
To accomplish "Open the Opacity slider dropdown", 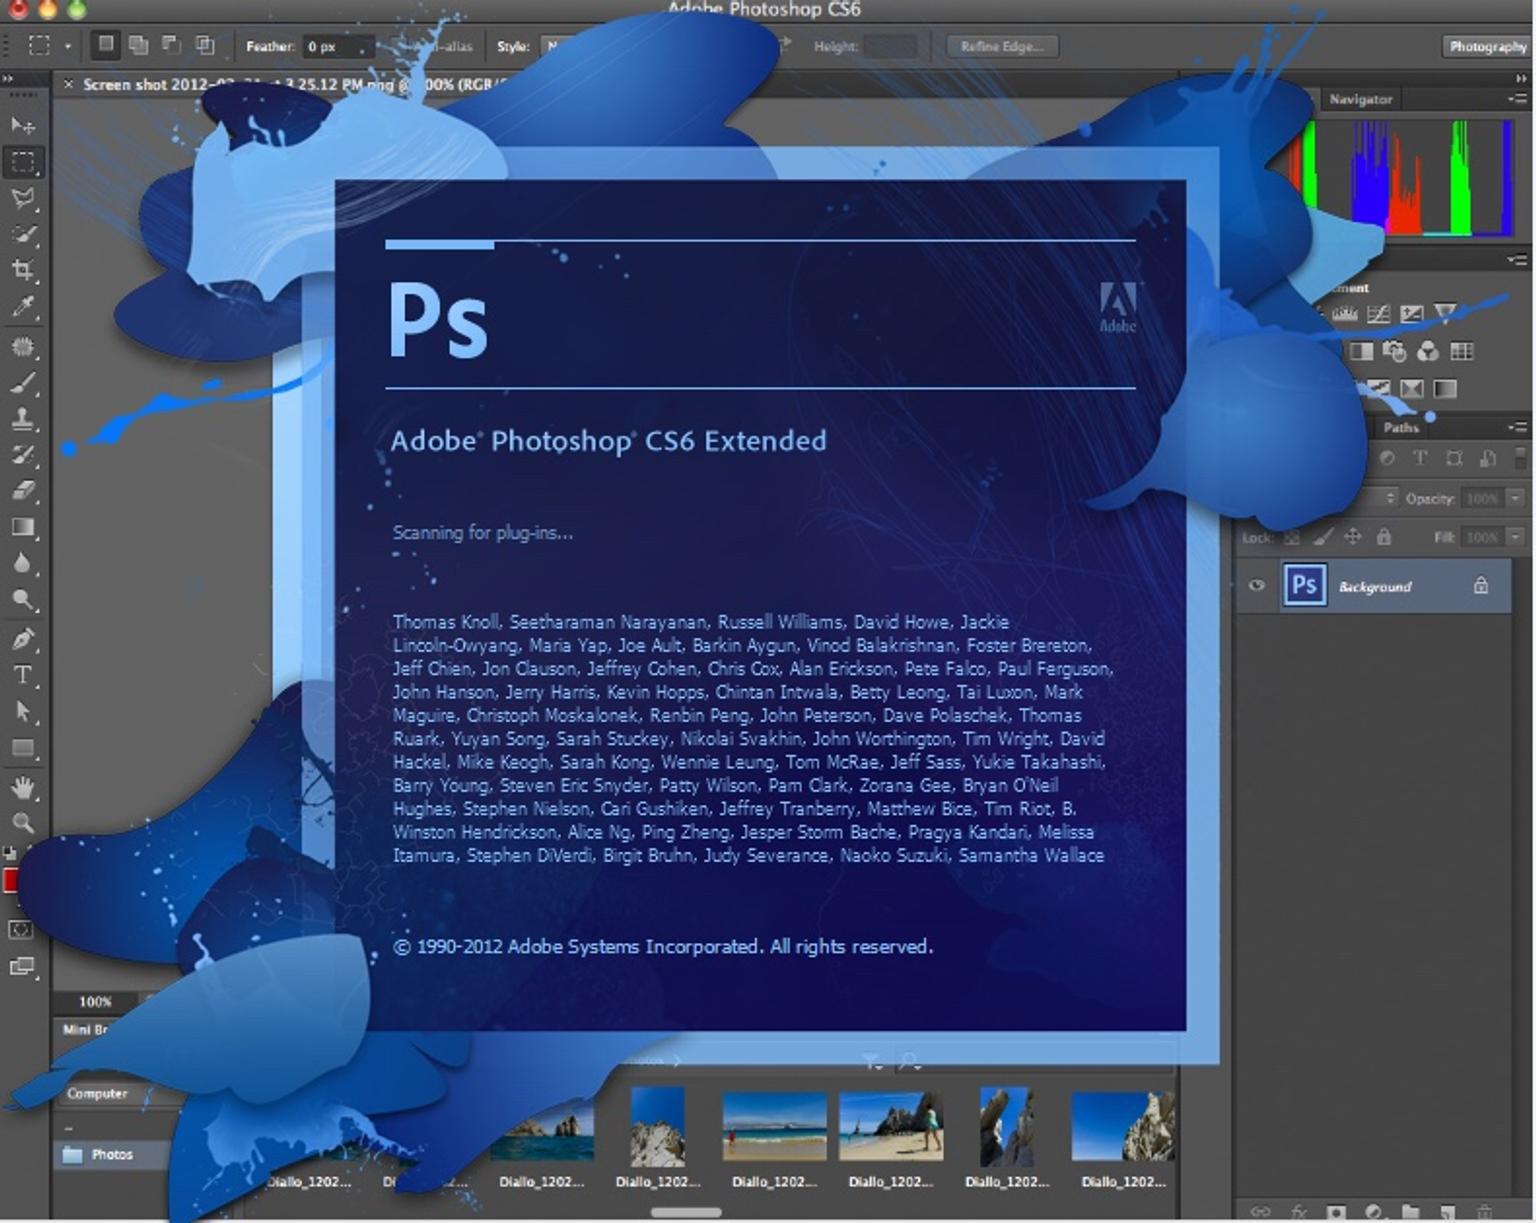I will point(1517,498).
